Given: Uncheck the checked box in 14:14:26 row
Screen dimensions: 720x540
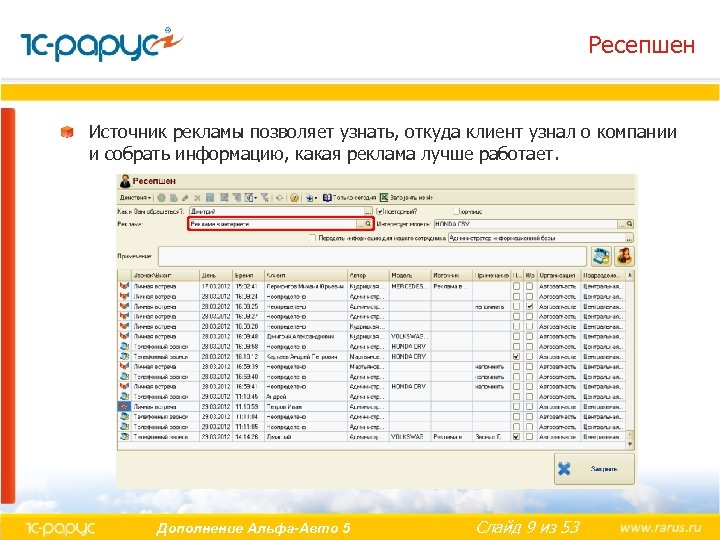Looking at the screenshot, I should (516, 437).
